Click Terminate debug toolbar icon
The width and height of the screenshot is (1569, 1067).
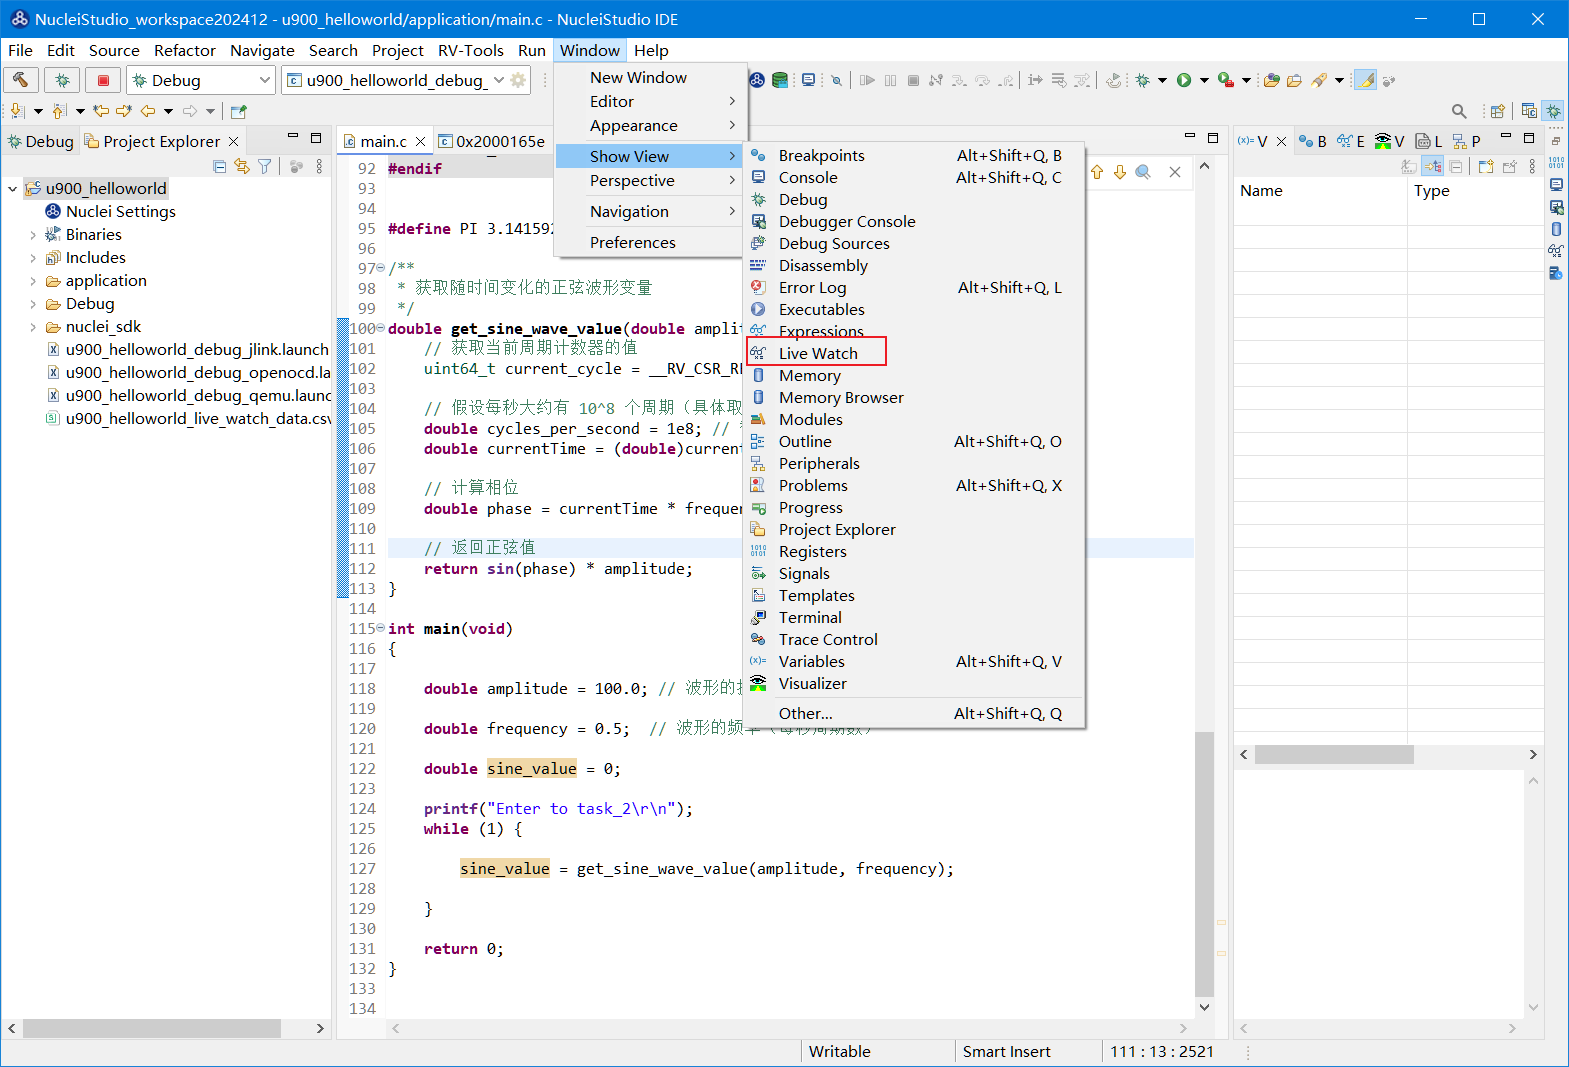point(913,80)
